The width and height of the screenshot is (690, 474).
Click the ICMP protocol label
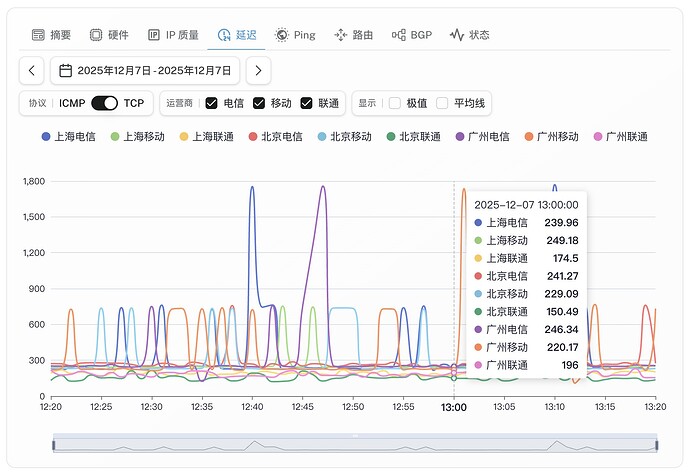point(72,103)
